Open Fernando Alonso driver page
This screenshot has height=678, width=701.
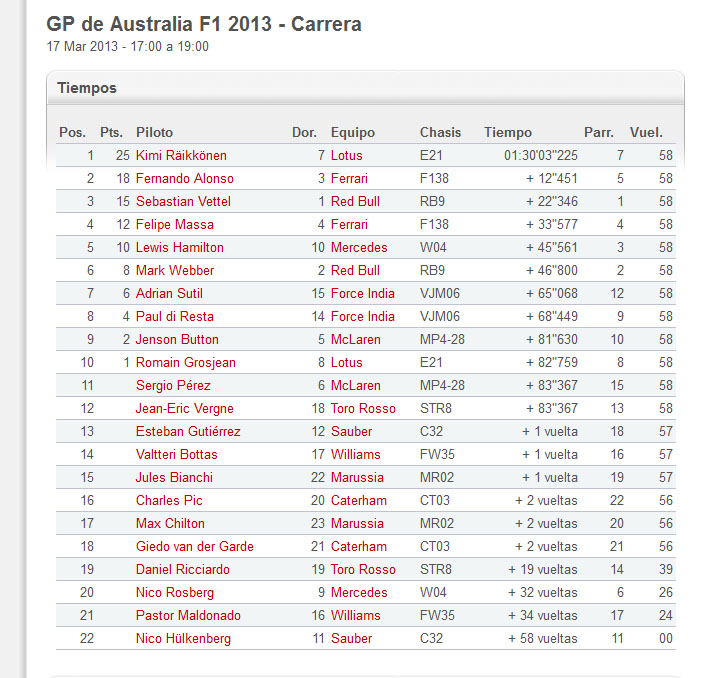[185, 179]
